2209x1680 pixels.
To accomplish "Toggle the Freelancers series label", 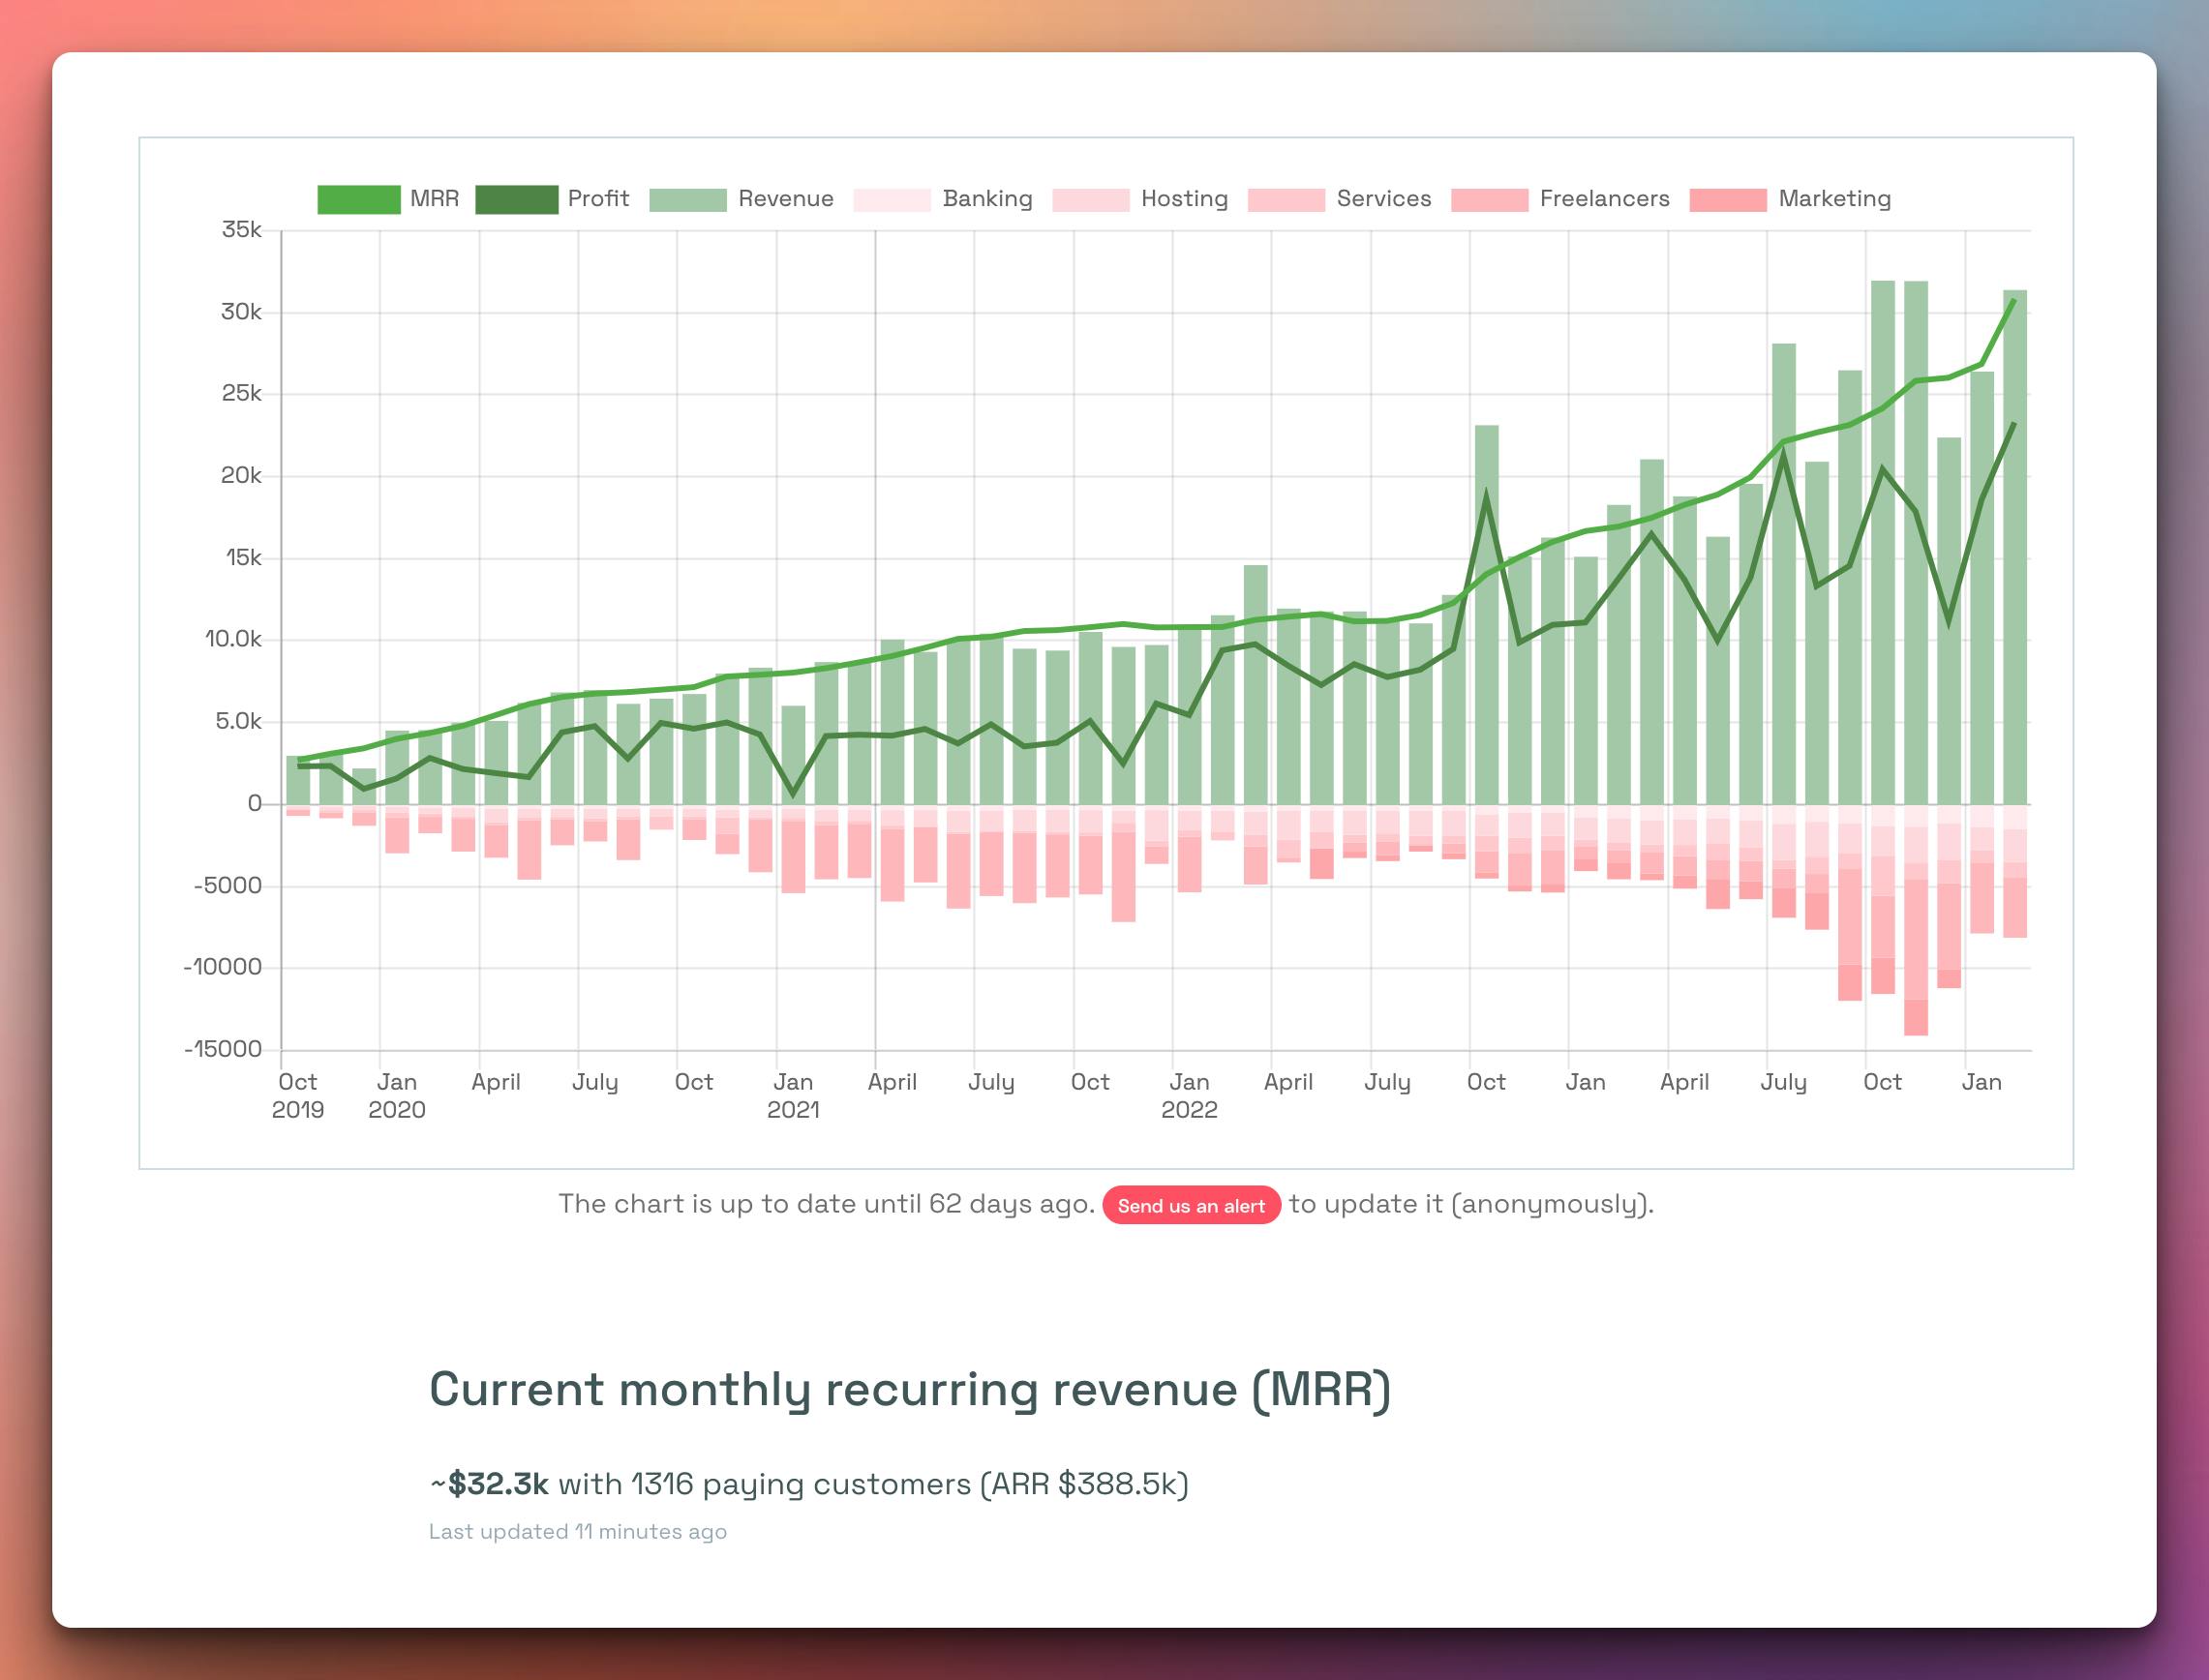I will 1605,199.
